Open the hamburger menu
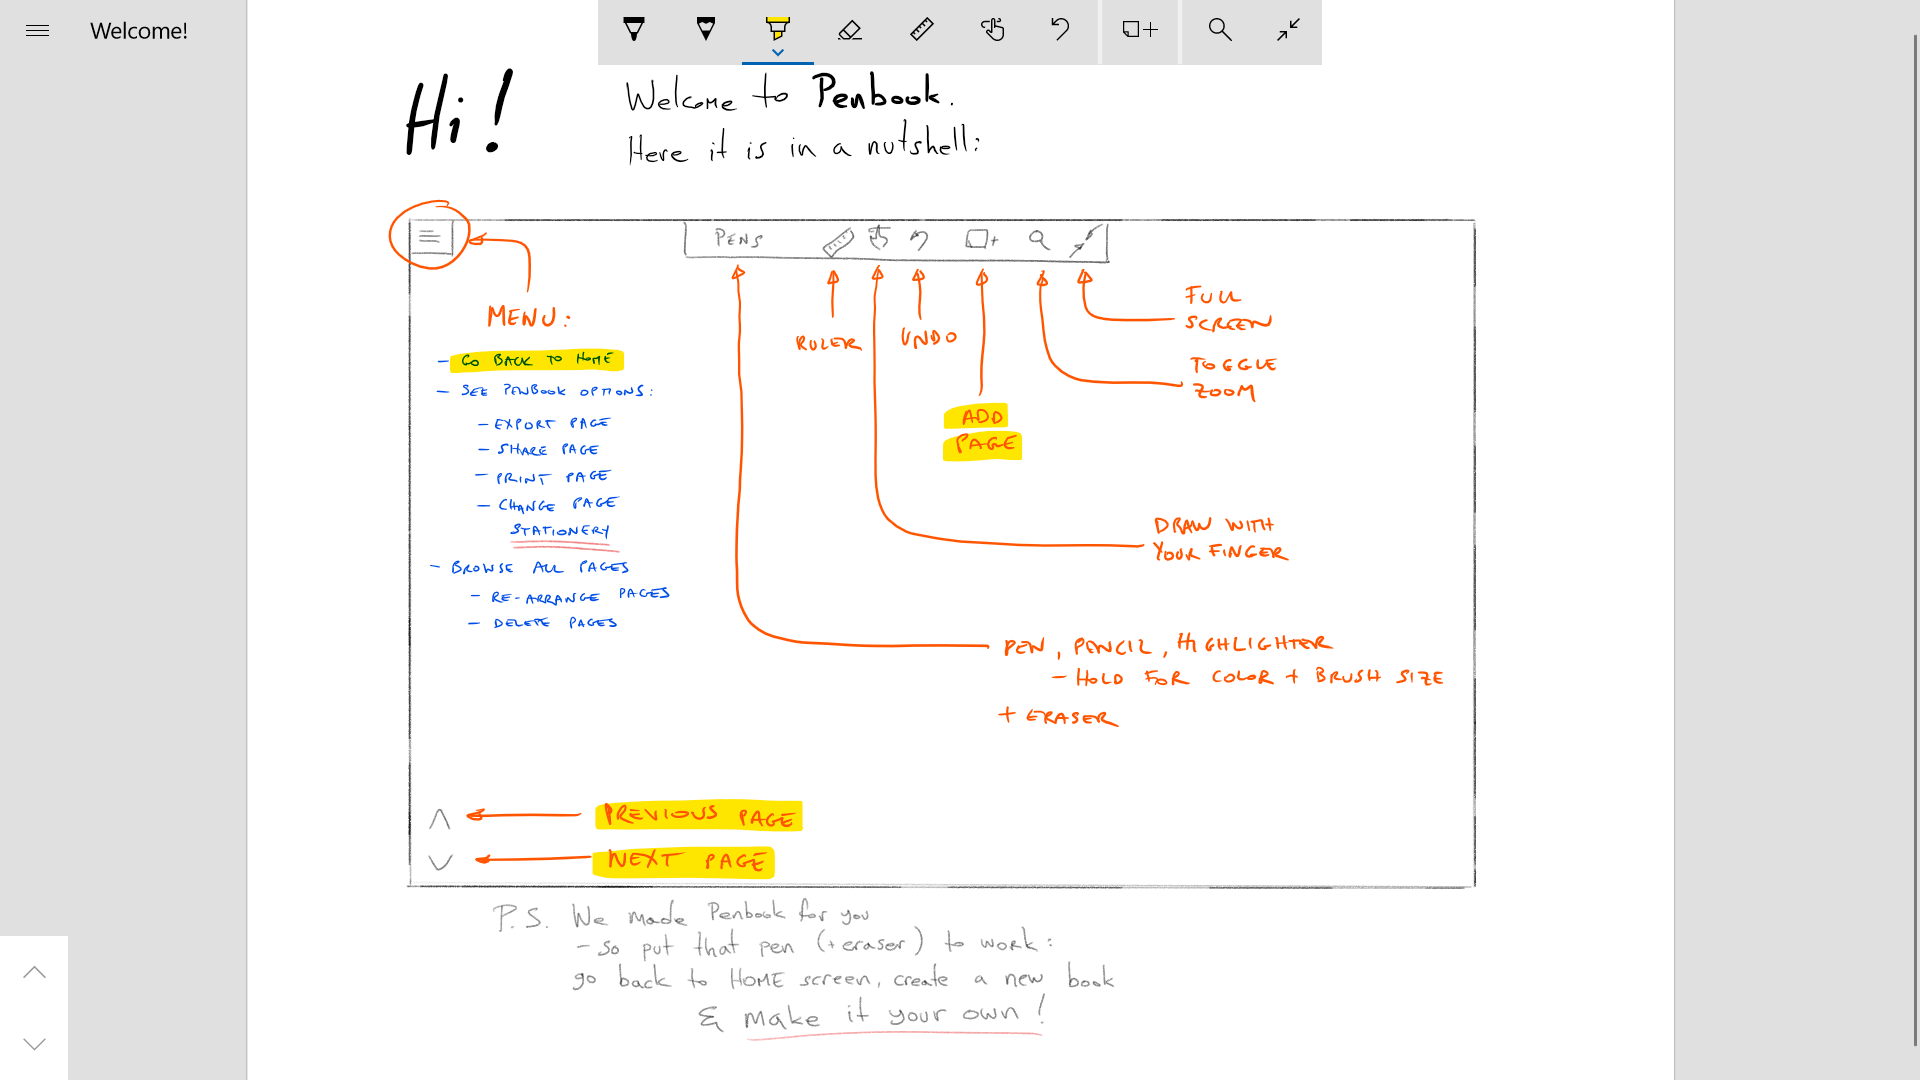The width and height of the screenshot is (1920, 1080). point(37,31)
